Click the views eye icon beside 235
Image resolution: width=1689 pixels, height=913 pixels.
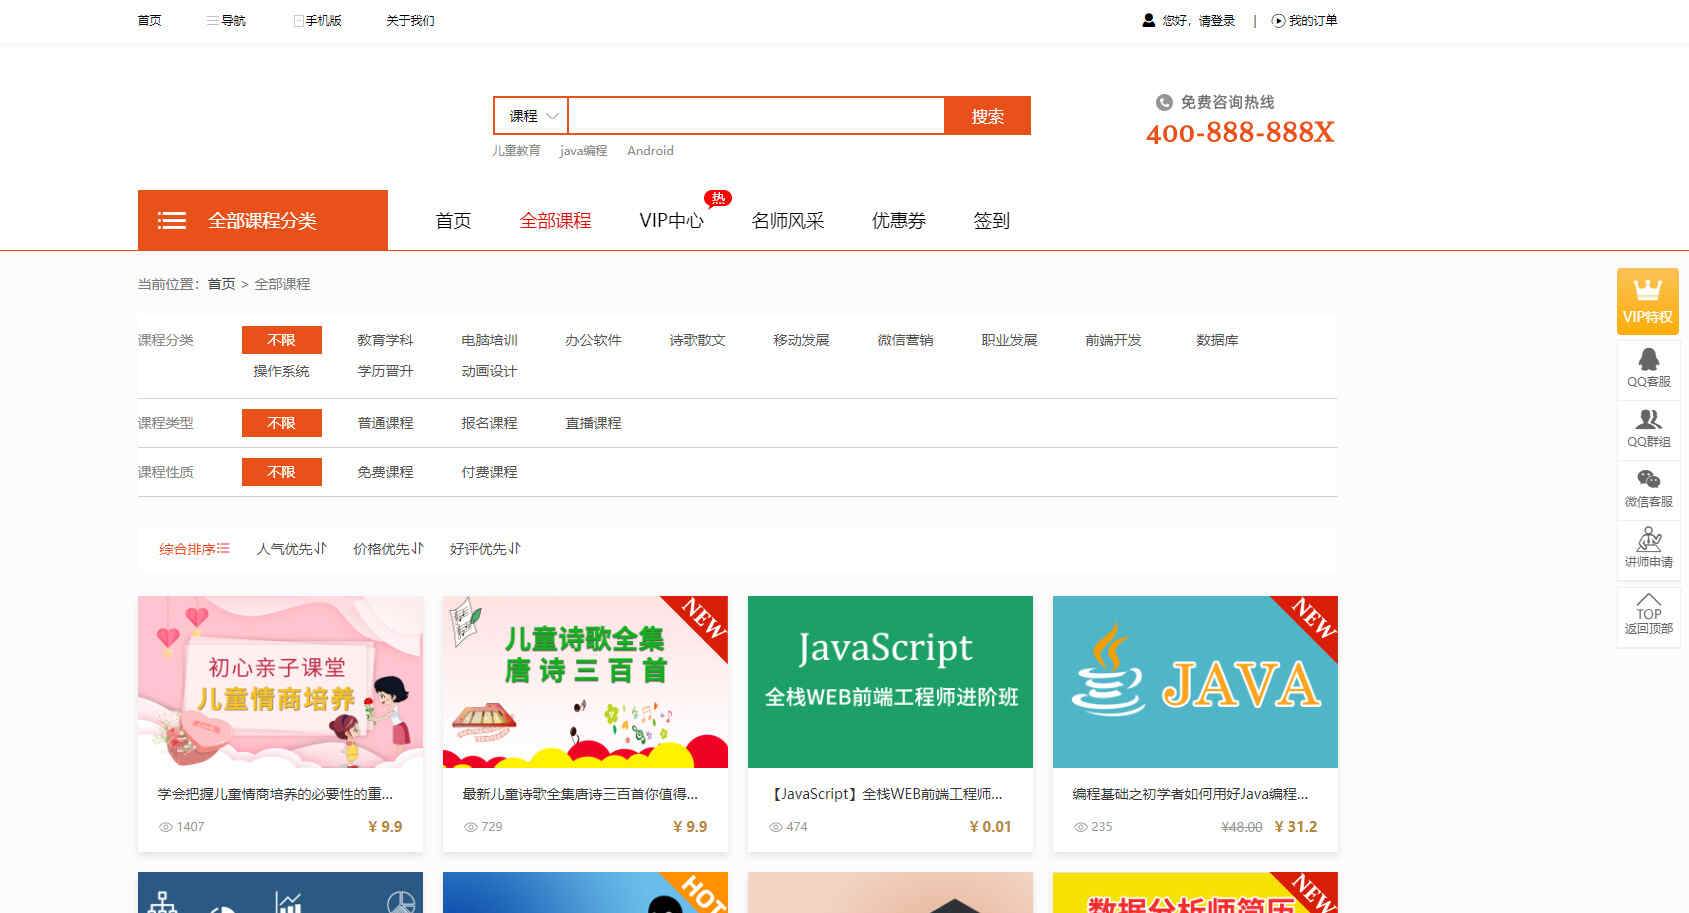pos(1081,827)
